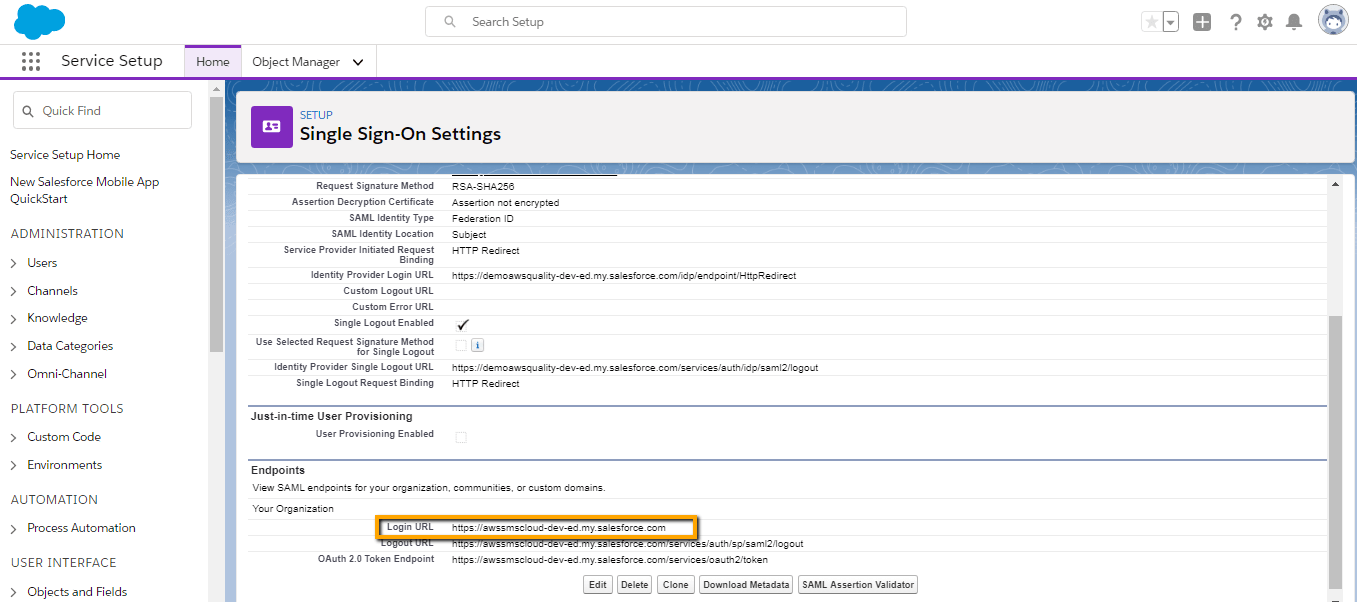Expand the Data Categories chevron
The height and width of the screenshot is (602, 1357).
[14, 347]
